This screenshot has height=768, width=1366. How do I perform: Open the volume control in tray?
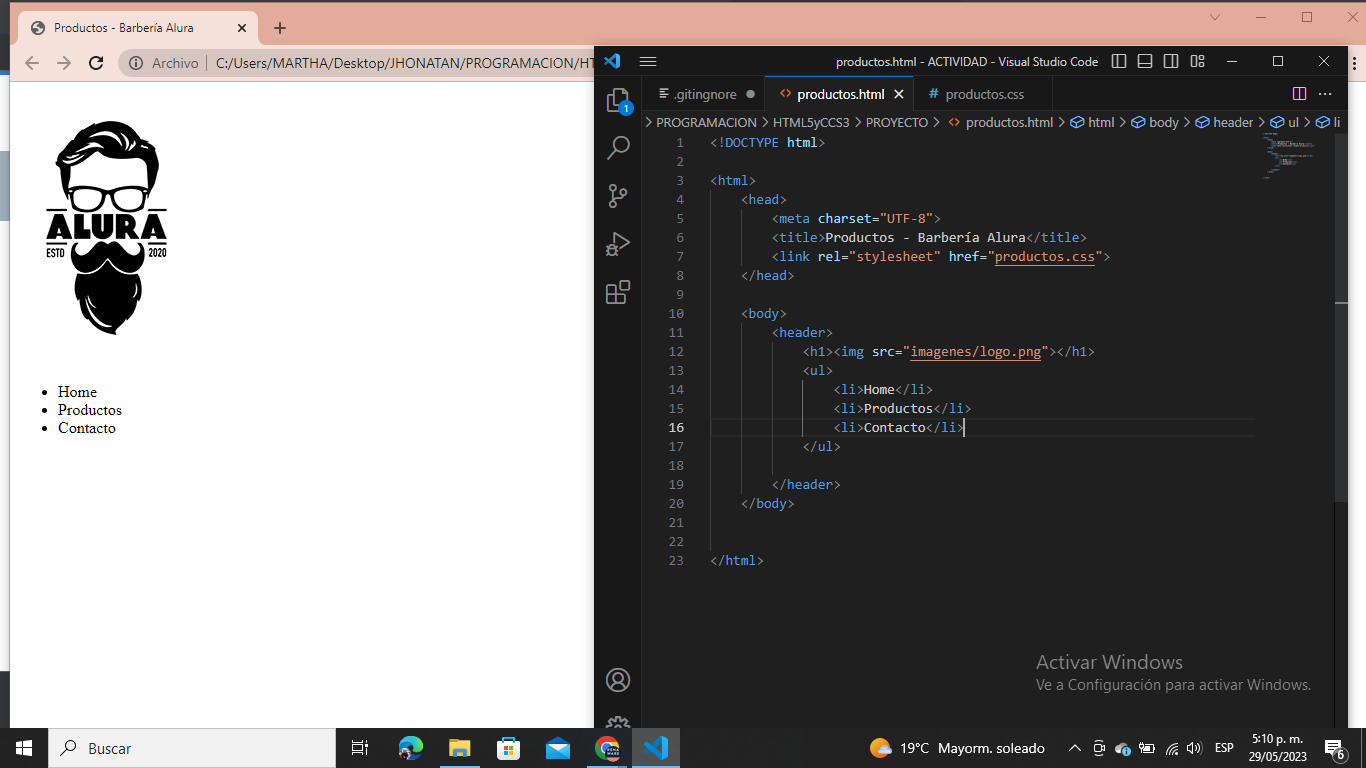tap(1194, 748)
